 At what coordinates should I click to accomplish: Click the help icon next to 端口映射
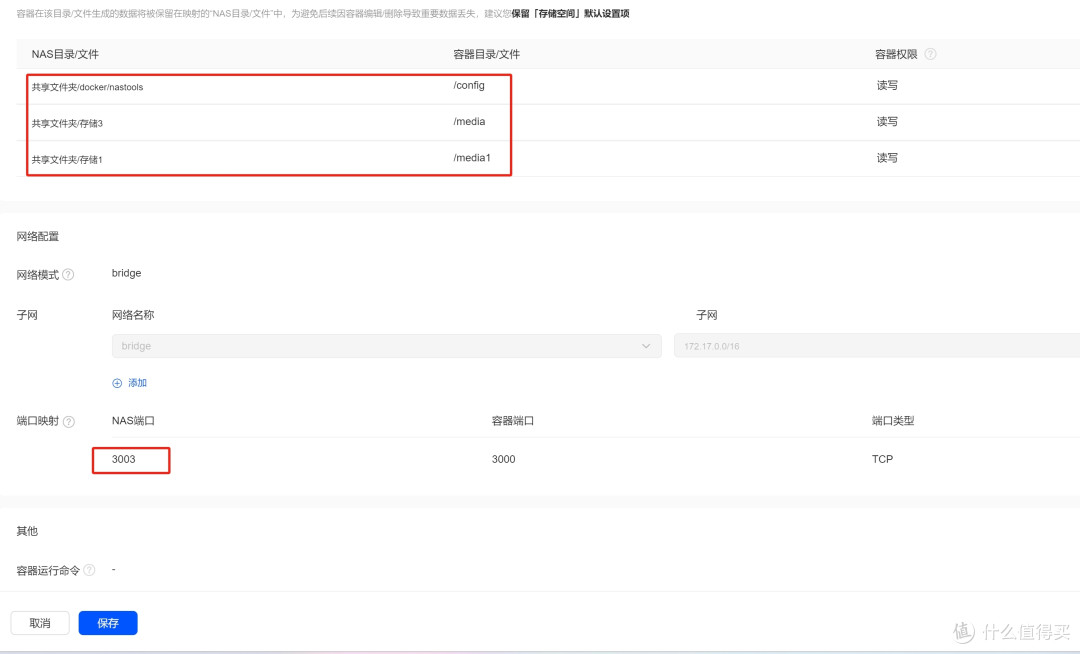coord(69,421)
